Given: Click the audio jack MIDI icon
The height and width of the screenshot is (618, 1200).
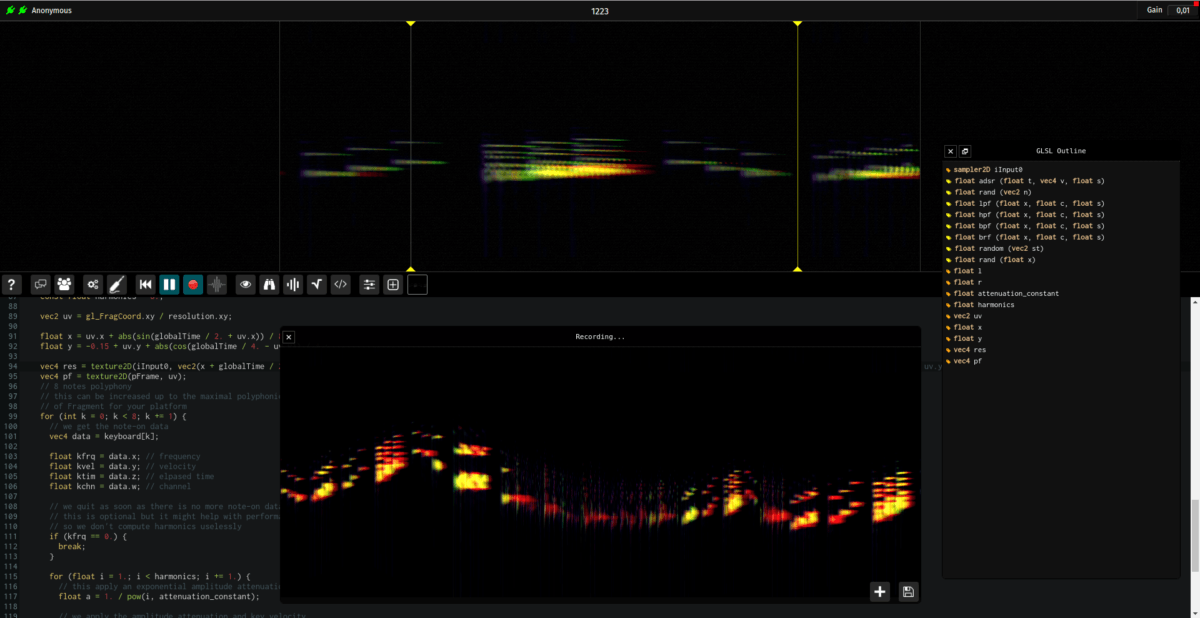Looking at the screenshot, I should point(117,285).
